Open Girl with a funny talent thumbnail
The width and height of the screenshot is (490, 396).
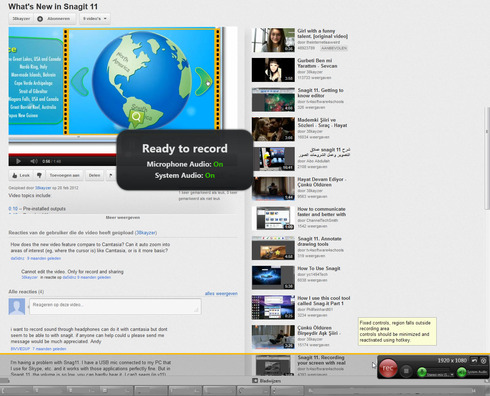pos(273,40)
